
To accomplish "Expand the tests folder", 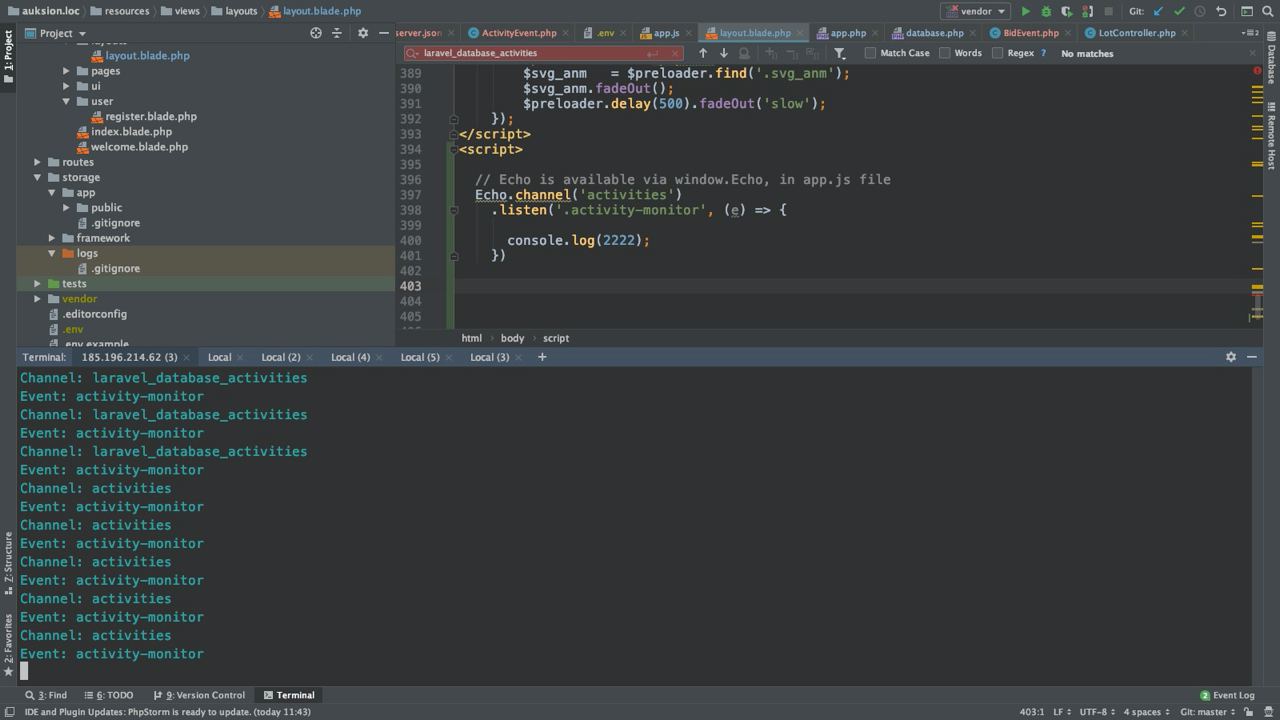I will (x=38, y=284).
